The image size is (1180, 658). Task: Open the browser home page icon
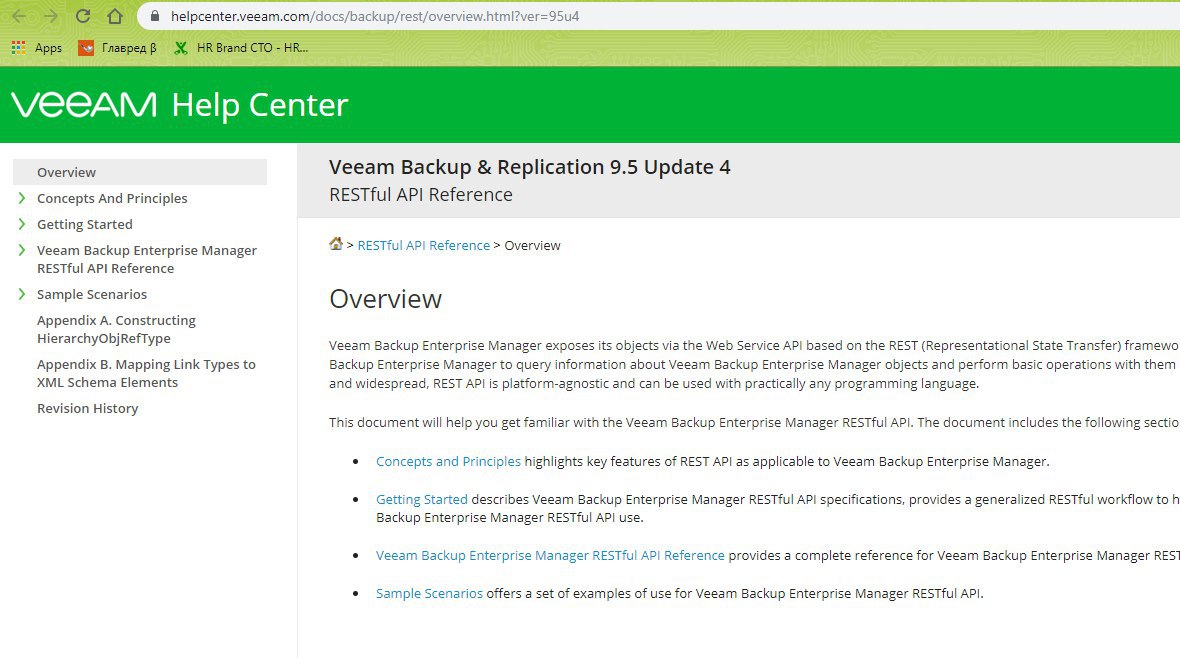(114, 16)
